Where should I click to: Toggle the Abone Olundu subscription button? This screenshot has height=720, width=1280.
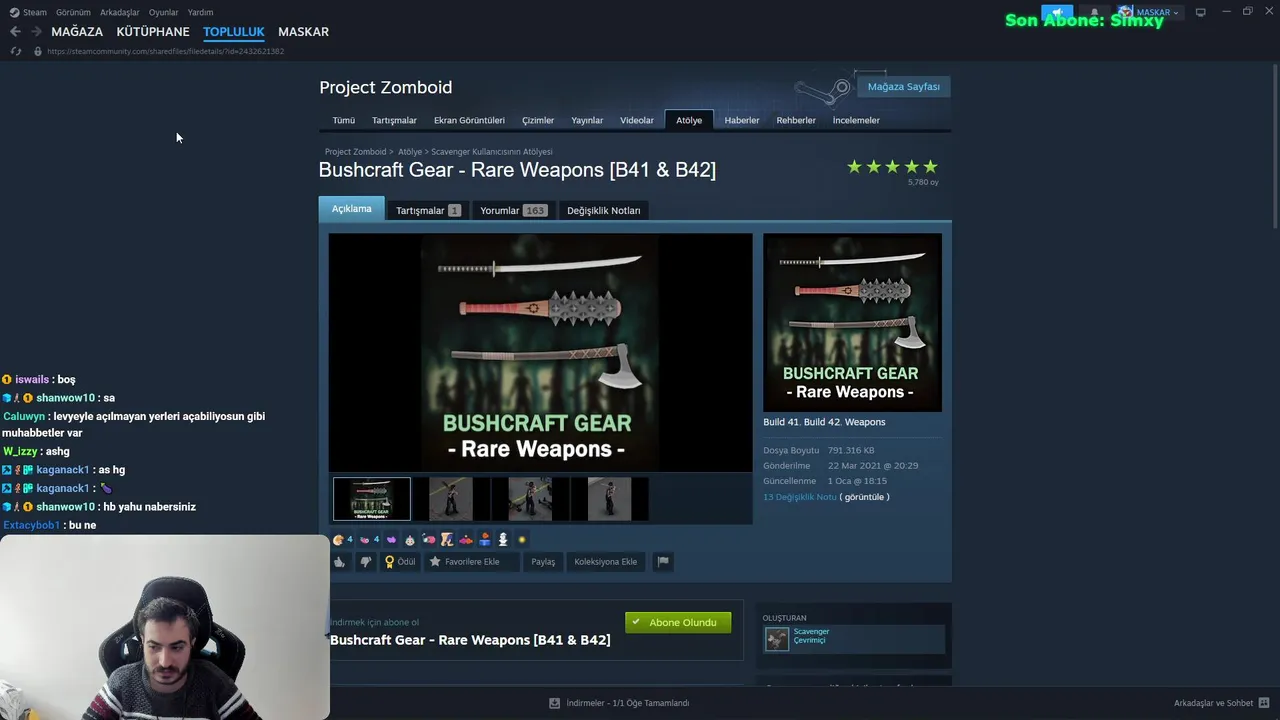point(678,622)
